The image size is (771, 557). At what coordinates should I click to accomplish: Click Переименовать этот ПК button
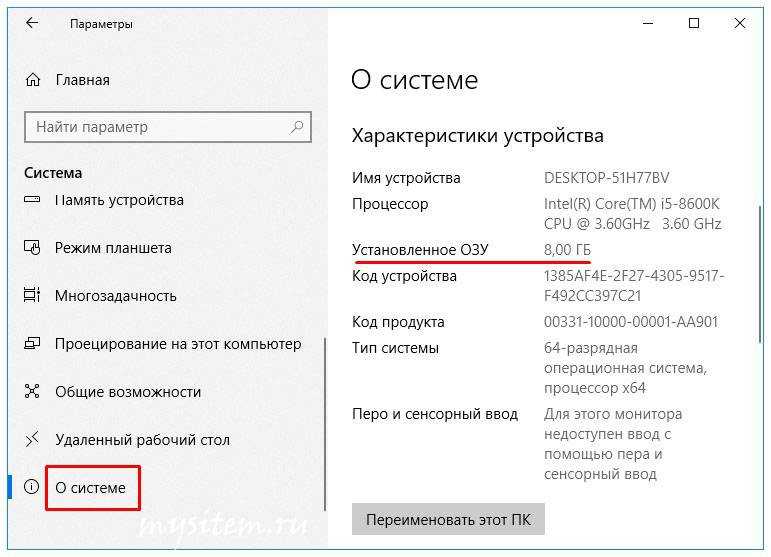click(448, 519)
